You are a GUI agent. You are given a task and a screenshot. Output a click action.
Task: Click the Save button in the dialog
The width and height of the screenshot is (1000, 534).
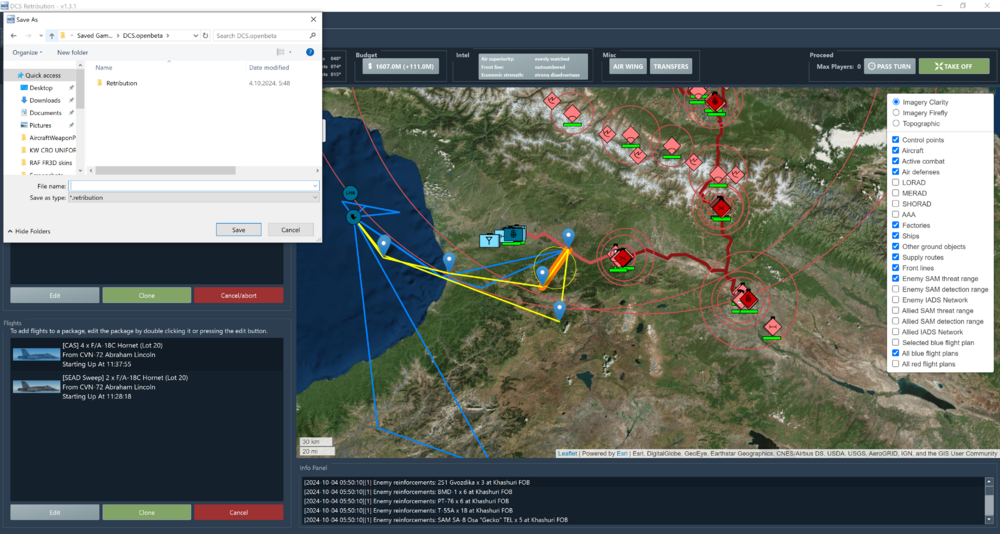pos(239,230)
